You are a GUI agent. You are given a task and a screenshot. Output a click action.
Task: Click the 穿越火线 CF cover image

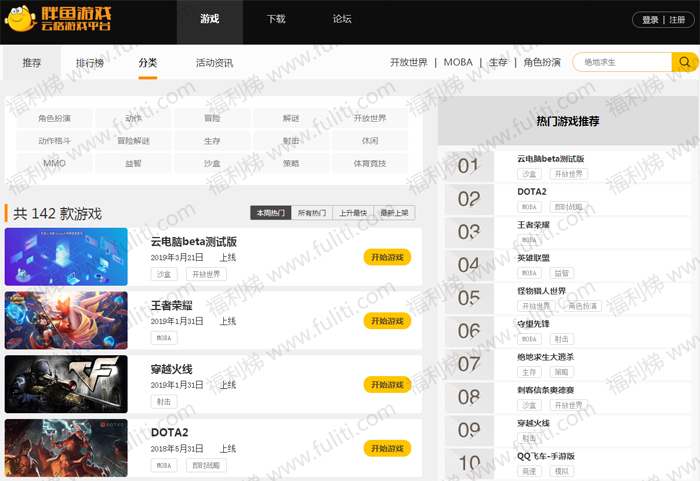point(66,384)
